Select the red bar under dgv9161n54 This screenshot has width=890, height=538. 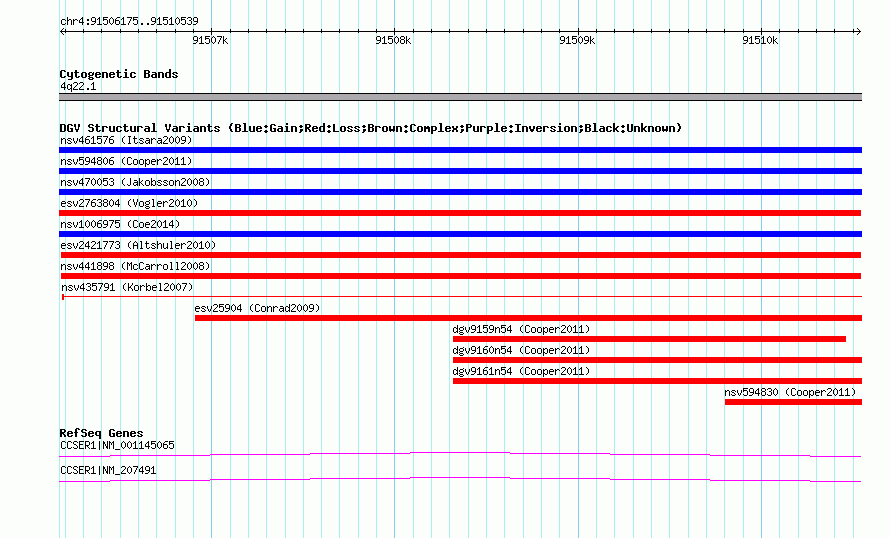tap(657, 381)
